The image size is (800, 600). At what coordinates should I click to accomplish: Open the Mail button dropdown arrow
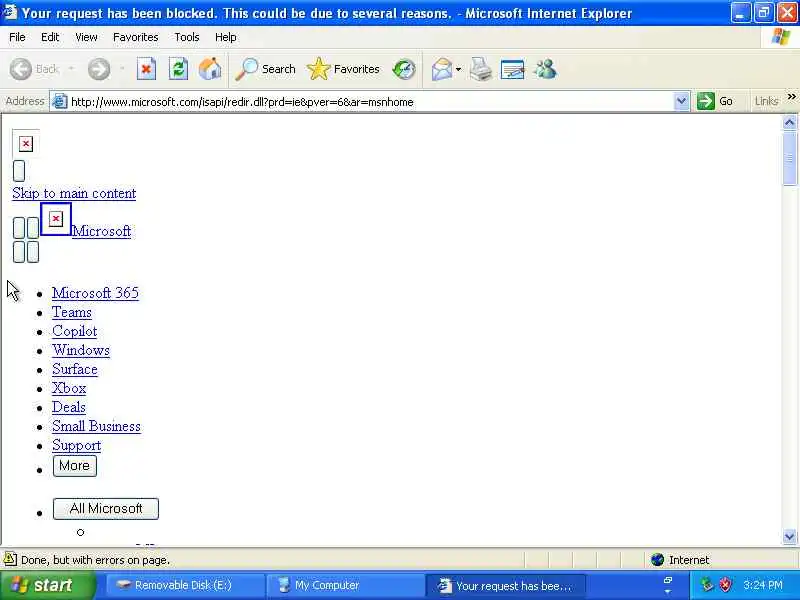coord(459,69)
